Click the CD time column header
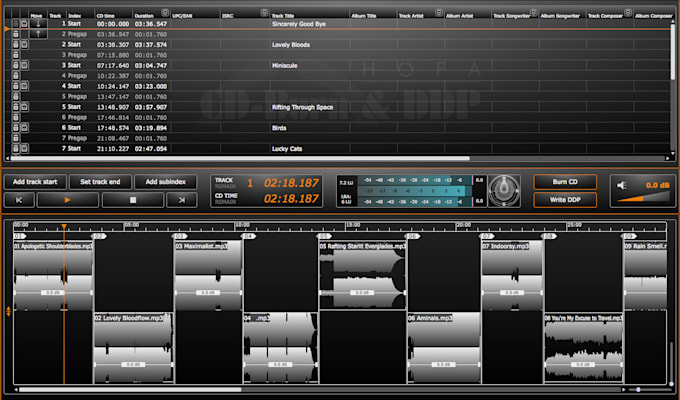This screenshot has height=400, width=680. [x=108, y=16]
